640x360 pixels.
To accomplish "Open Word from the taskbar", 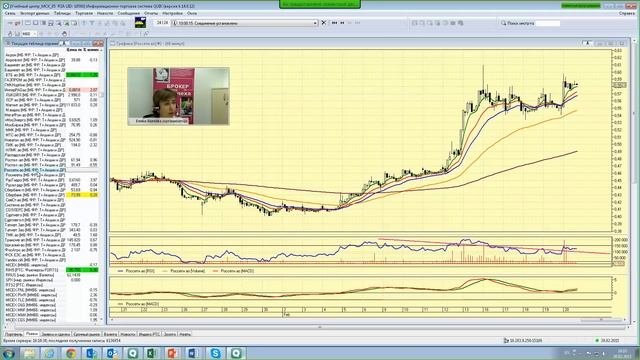I will [193, 353].
